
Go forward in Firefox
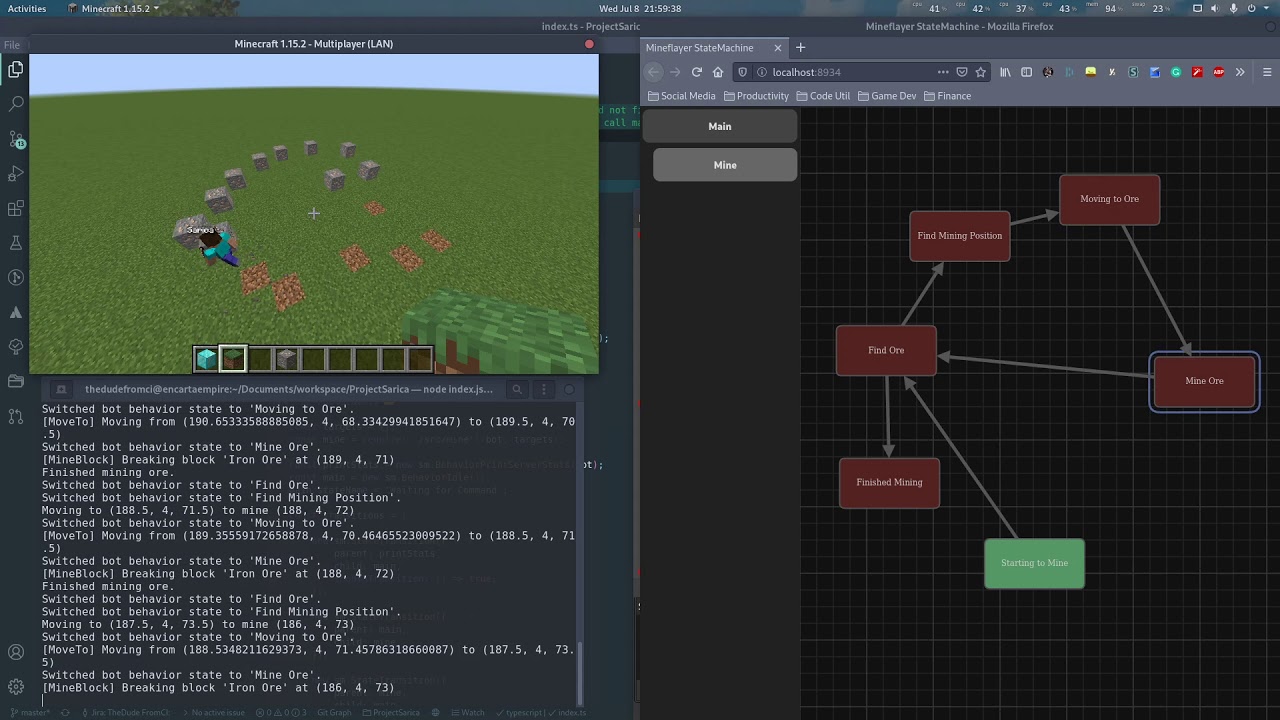click(675, 72)
